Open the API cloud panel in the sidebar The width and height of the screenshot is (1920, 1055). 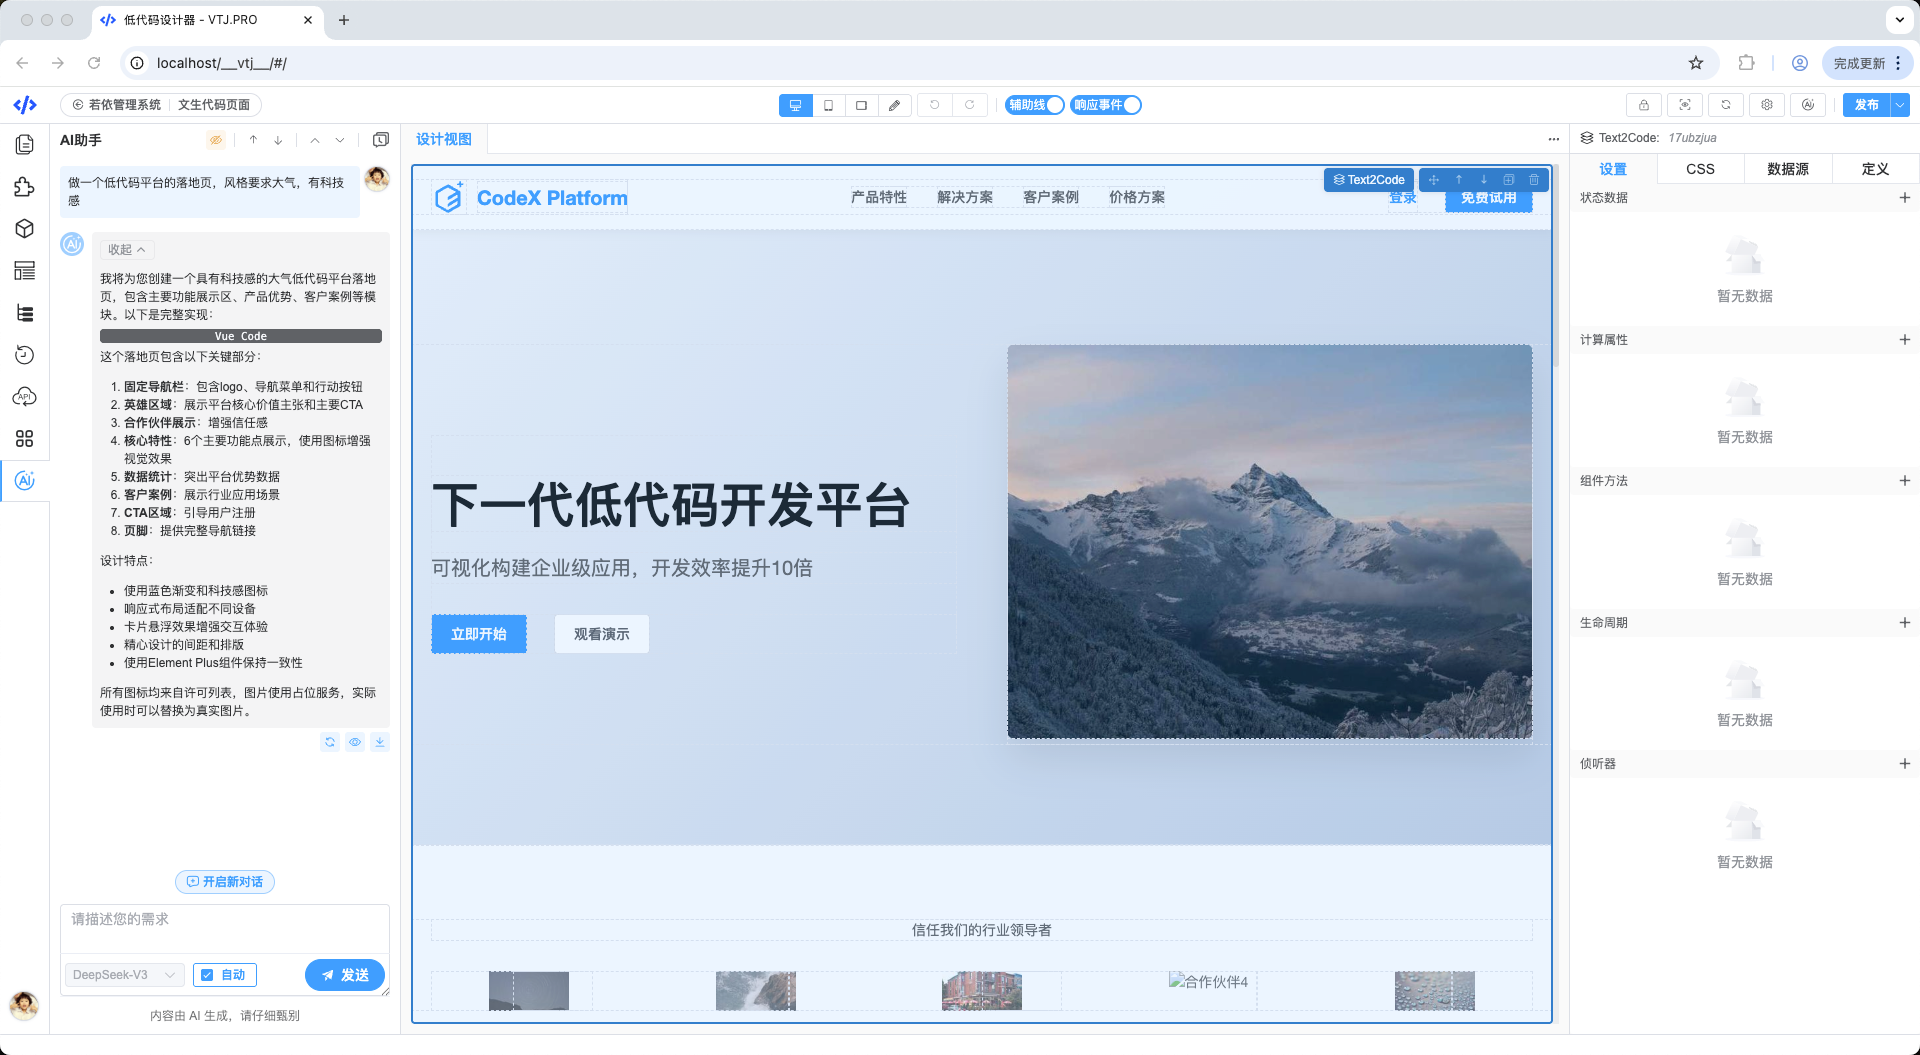(25, 397)
